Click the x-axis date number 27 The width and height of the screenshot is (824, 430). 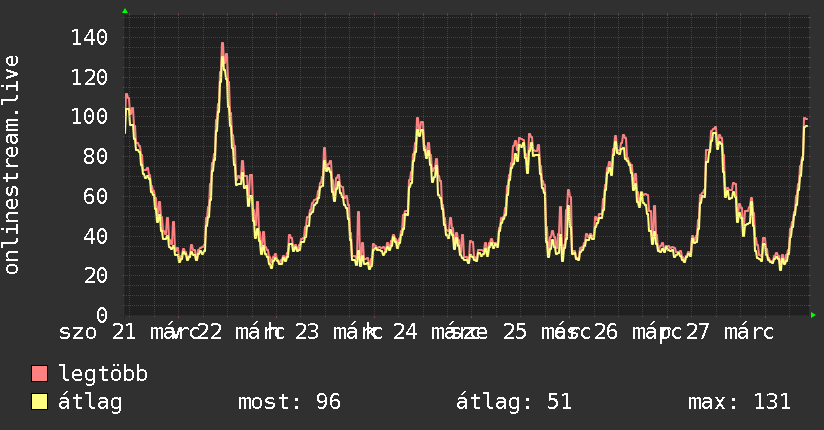tap(697, 332)
